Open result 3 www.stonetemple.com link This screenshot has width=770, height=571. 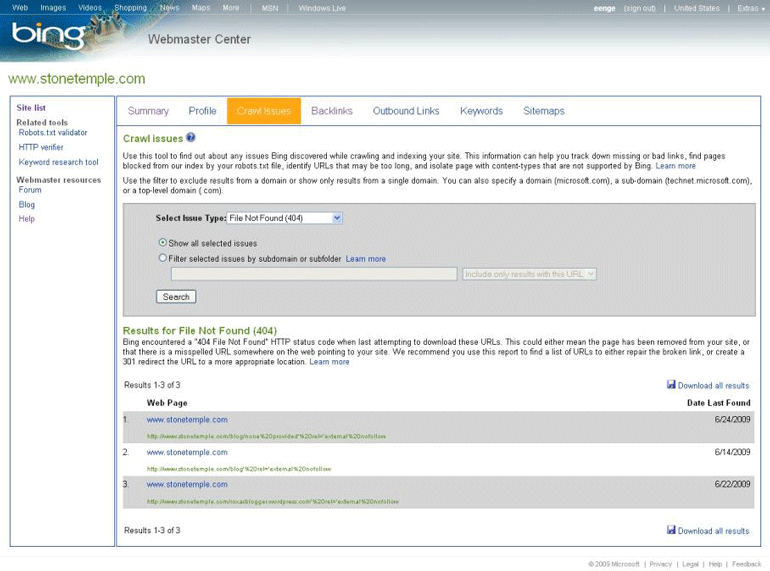pos(187,484)
